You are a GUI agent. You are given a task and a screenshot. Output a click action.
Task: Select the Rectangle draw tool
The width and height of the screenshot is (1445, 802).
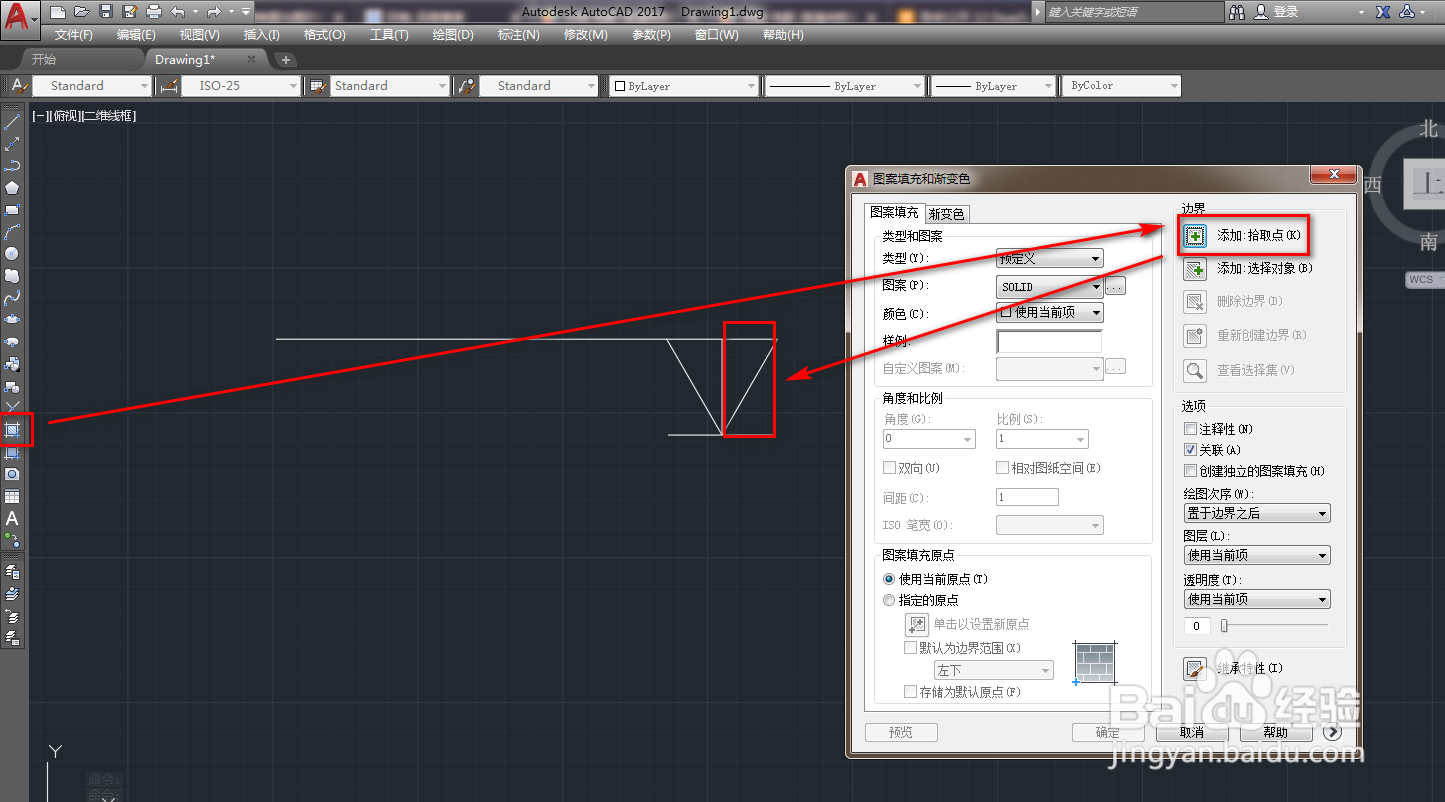pyautogui.click(x=13, y=210)
